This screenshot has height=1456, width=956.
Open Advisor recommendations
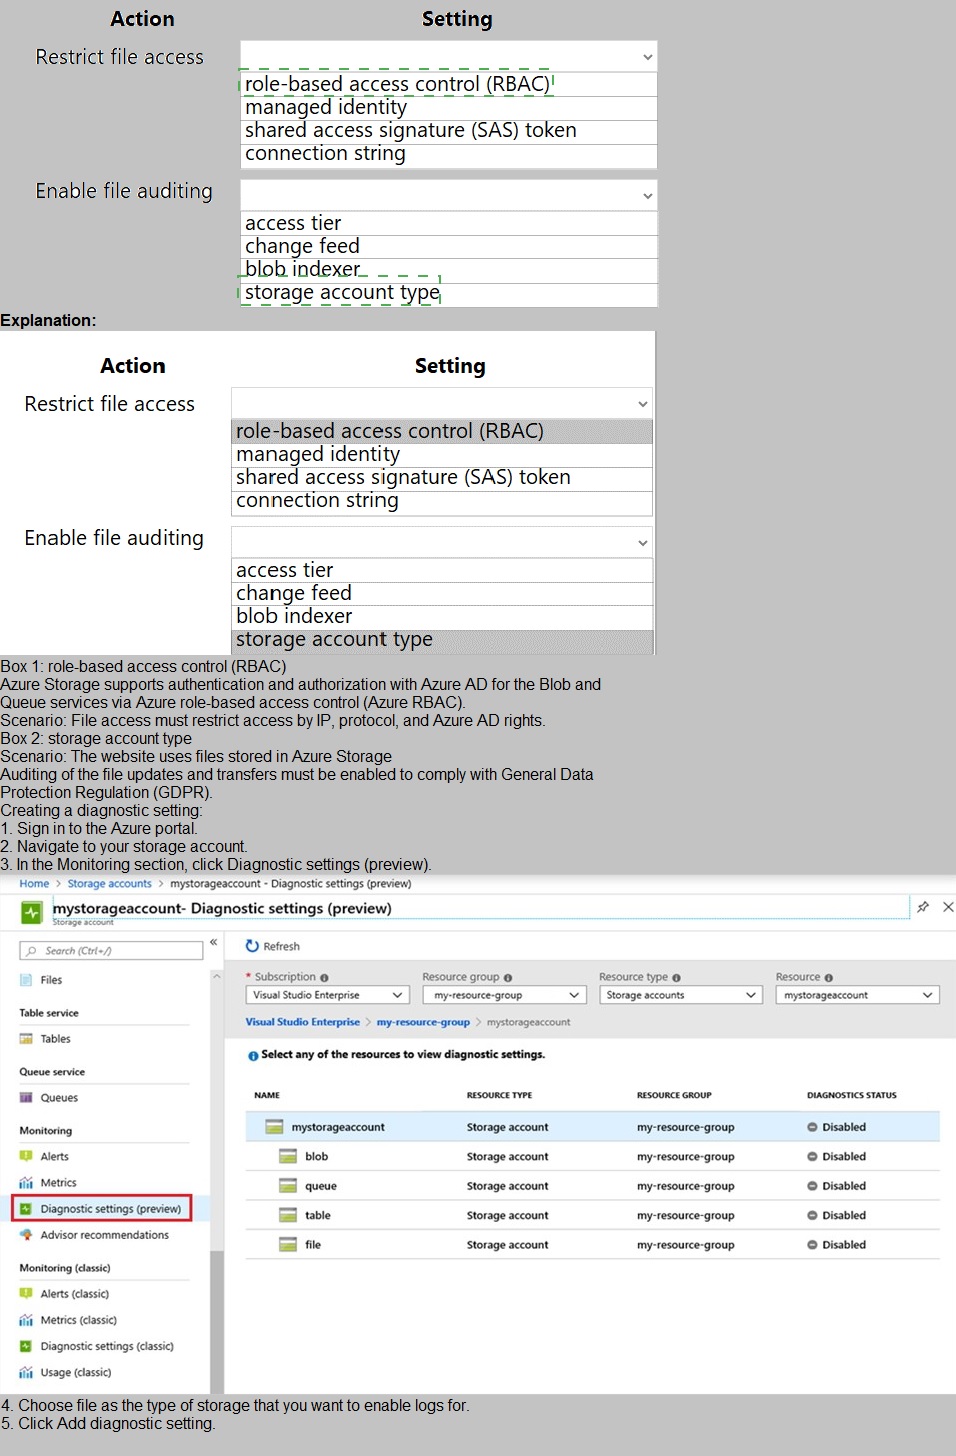tap(104, 1235)
